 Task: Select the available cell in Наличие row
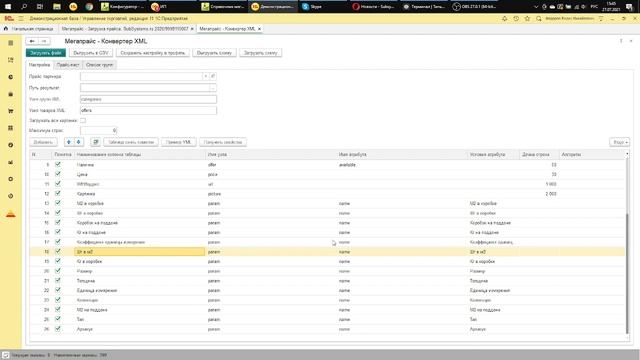tap(402, 164)
